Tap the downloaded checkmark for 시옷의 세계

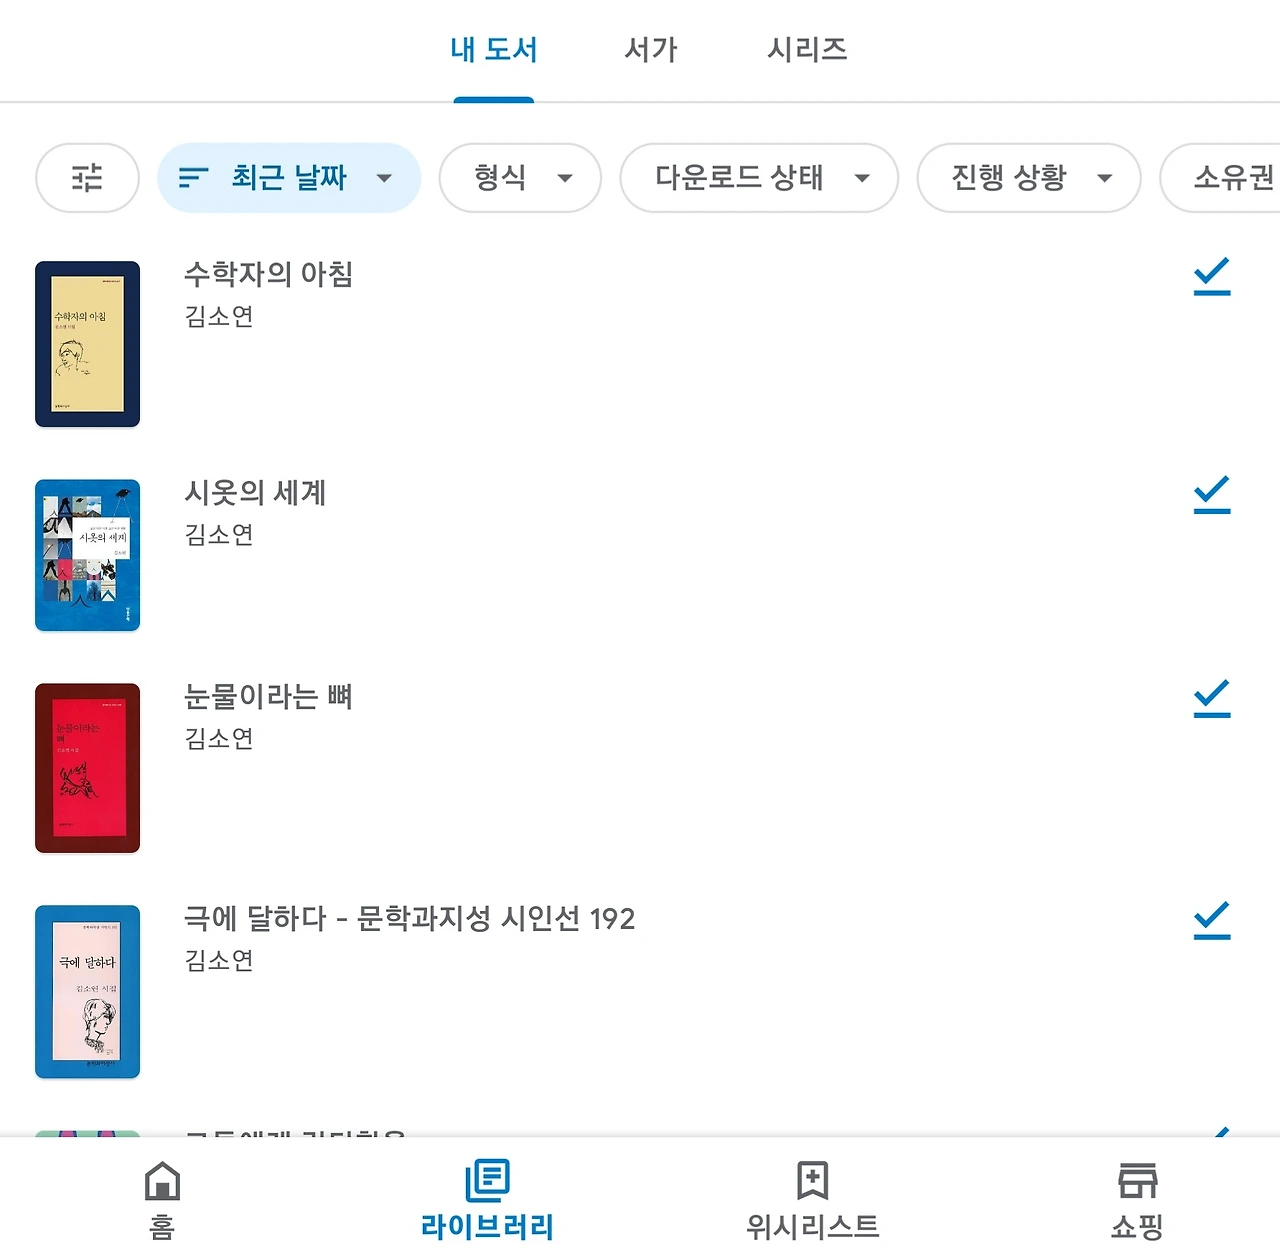(1212, 495)
